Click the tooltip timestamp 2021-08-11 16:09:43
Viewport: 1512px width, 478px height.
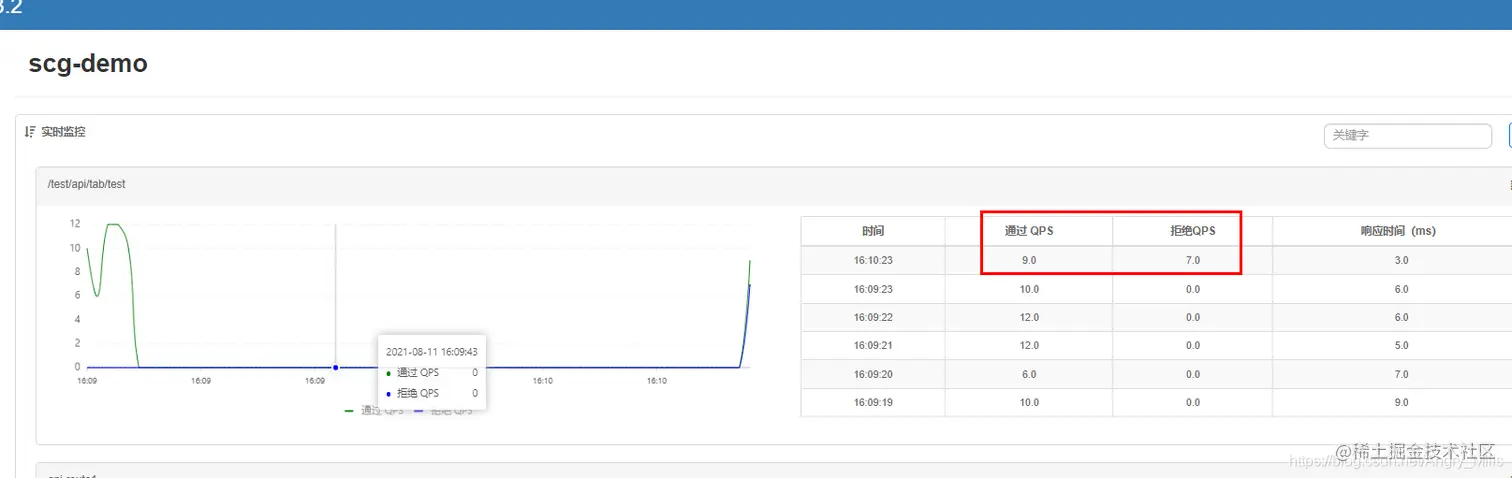[431, 352]
